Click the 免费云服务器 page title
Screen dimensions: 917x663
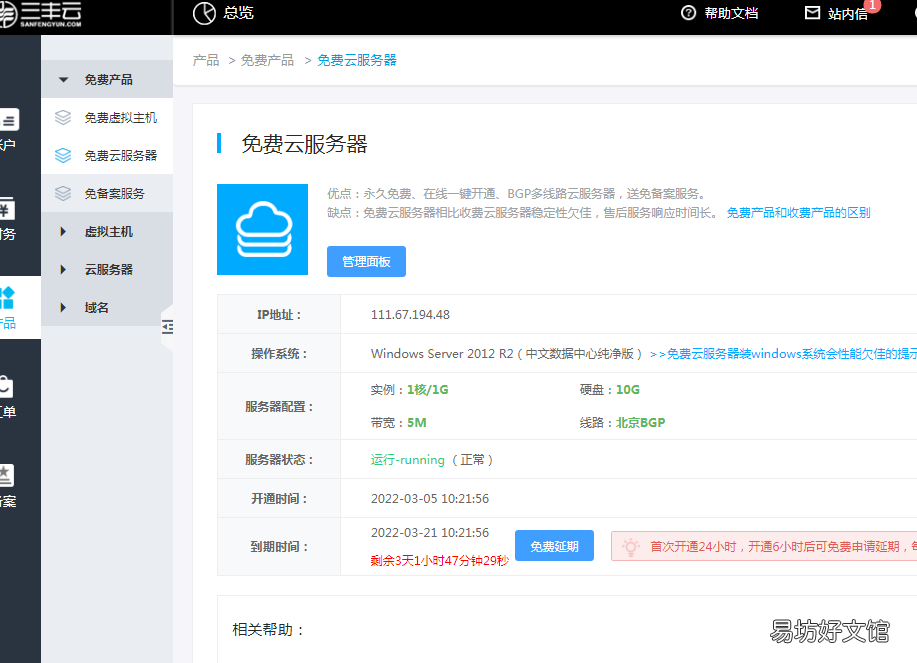pos(304,144)
